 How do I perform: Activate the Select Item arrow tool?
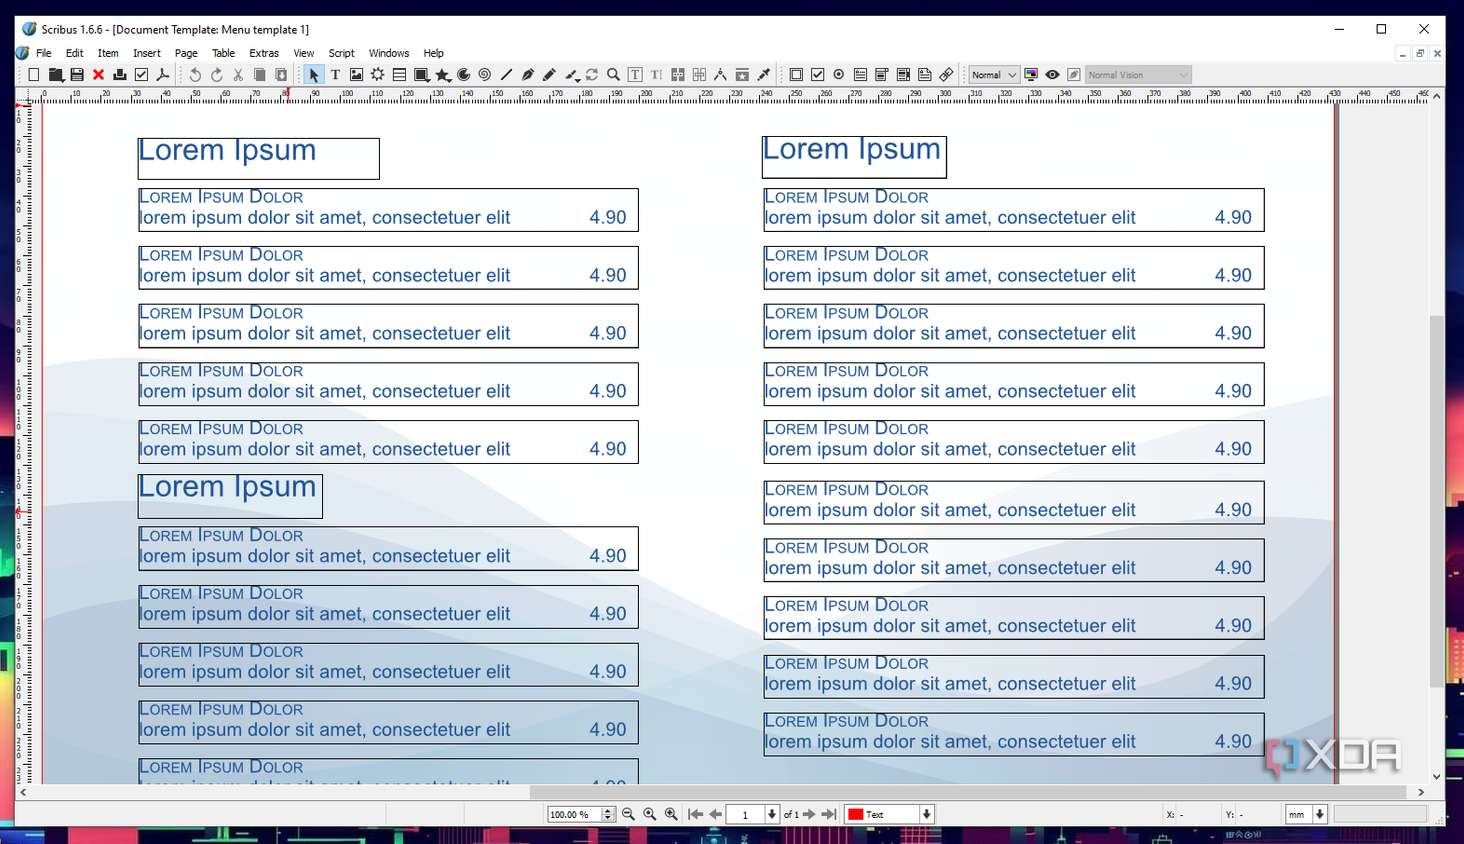click(313, 75)
